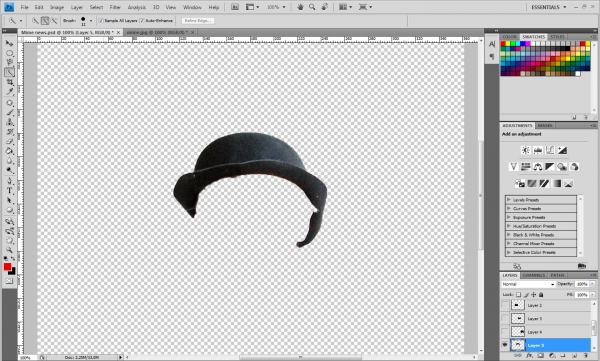Select the Eraser tool

coord(10,141)
